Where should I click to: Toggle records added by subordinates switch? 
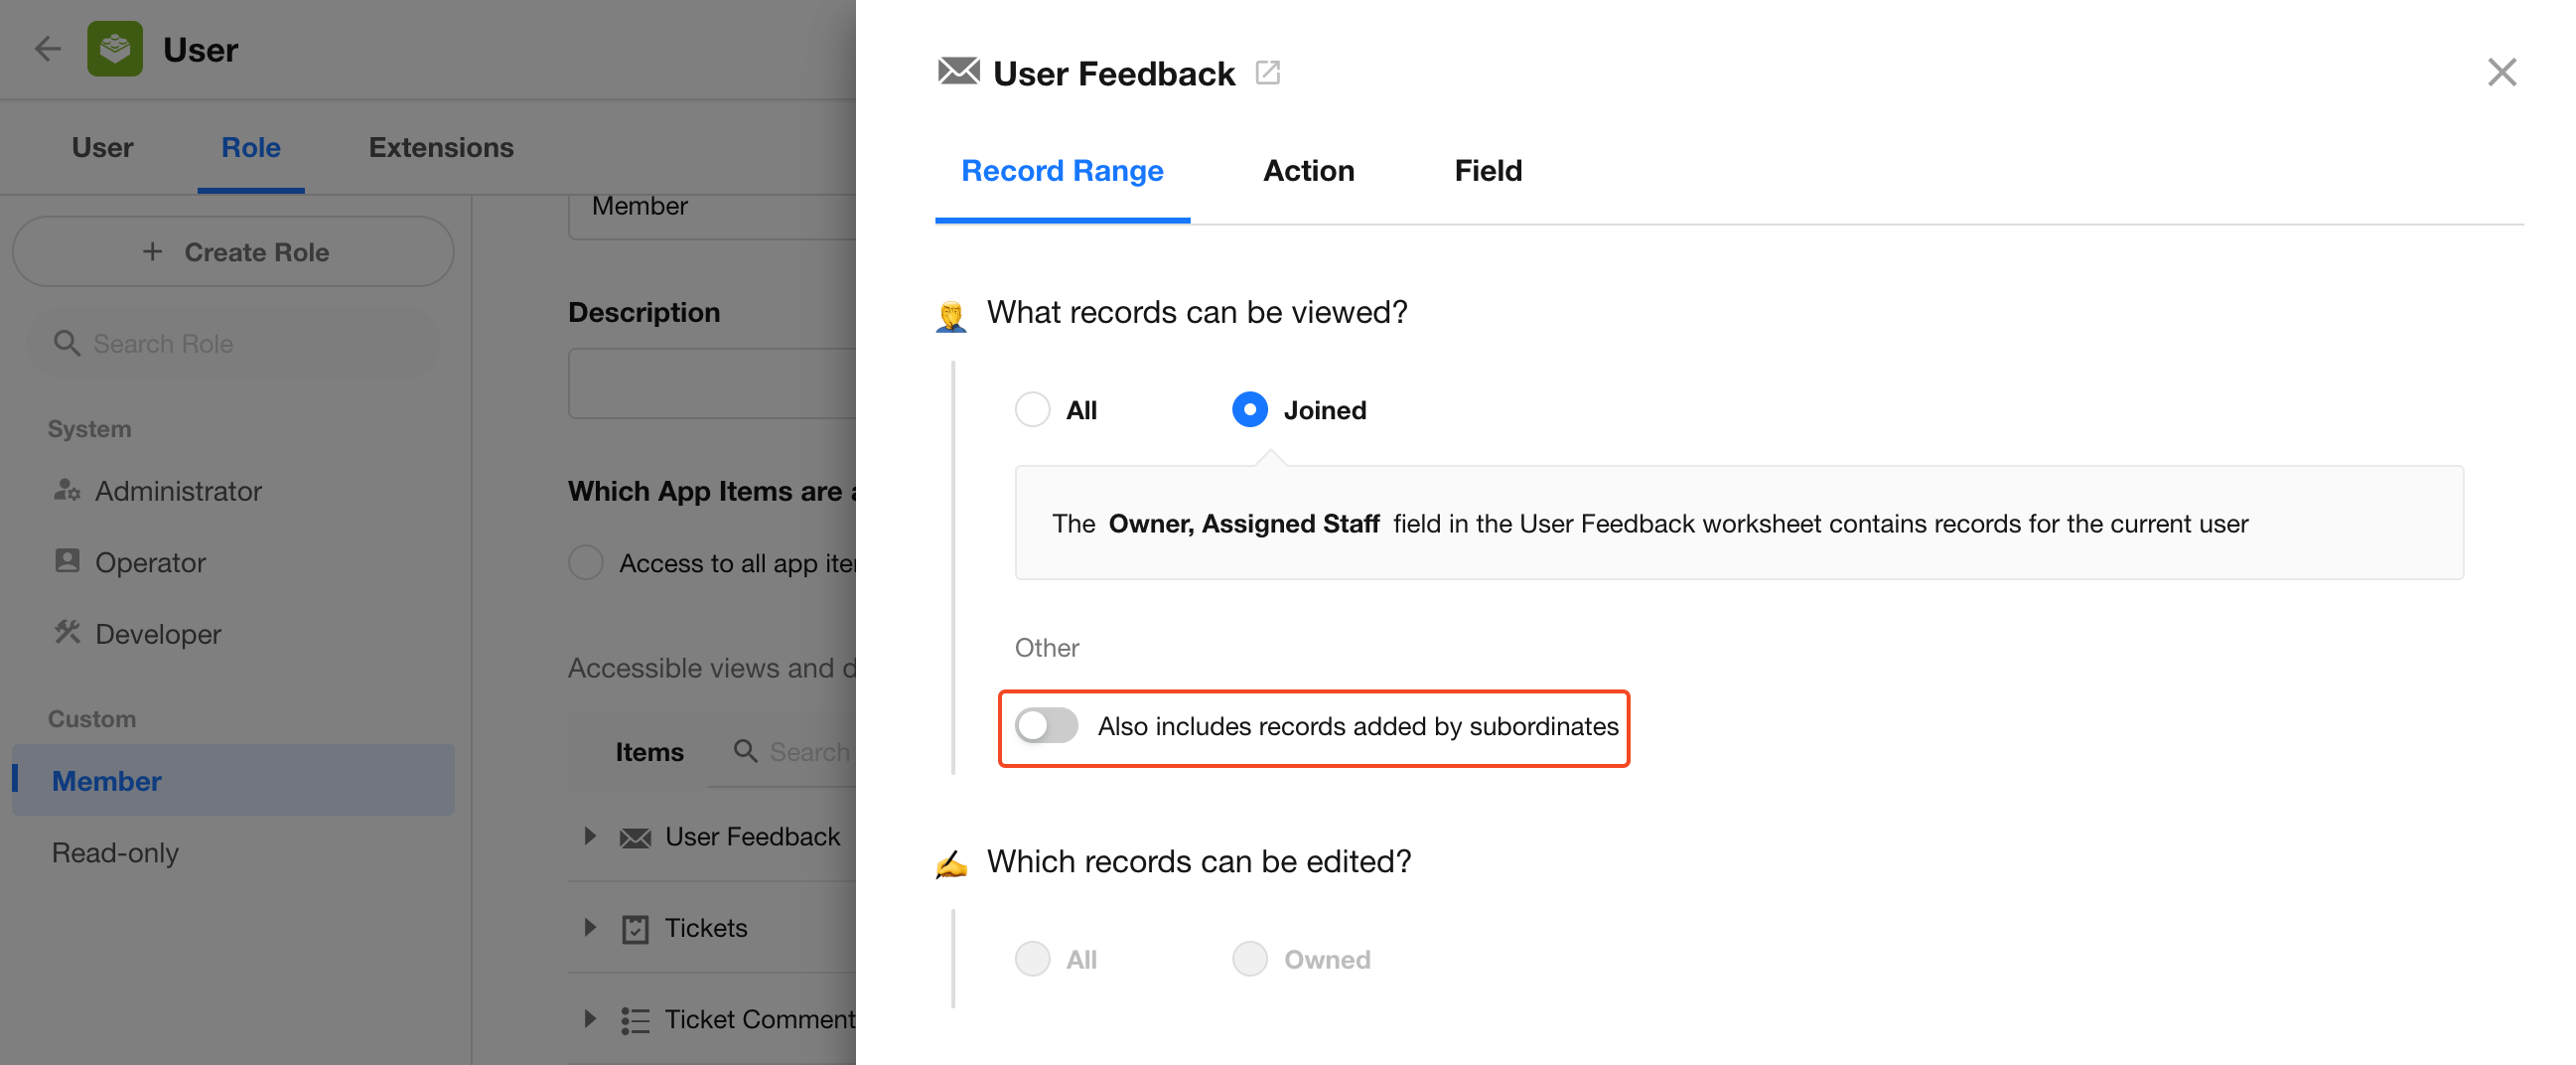tap(1046, 726)
